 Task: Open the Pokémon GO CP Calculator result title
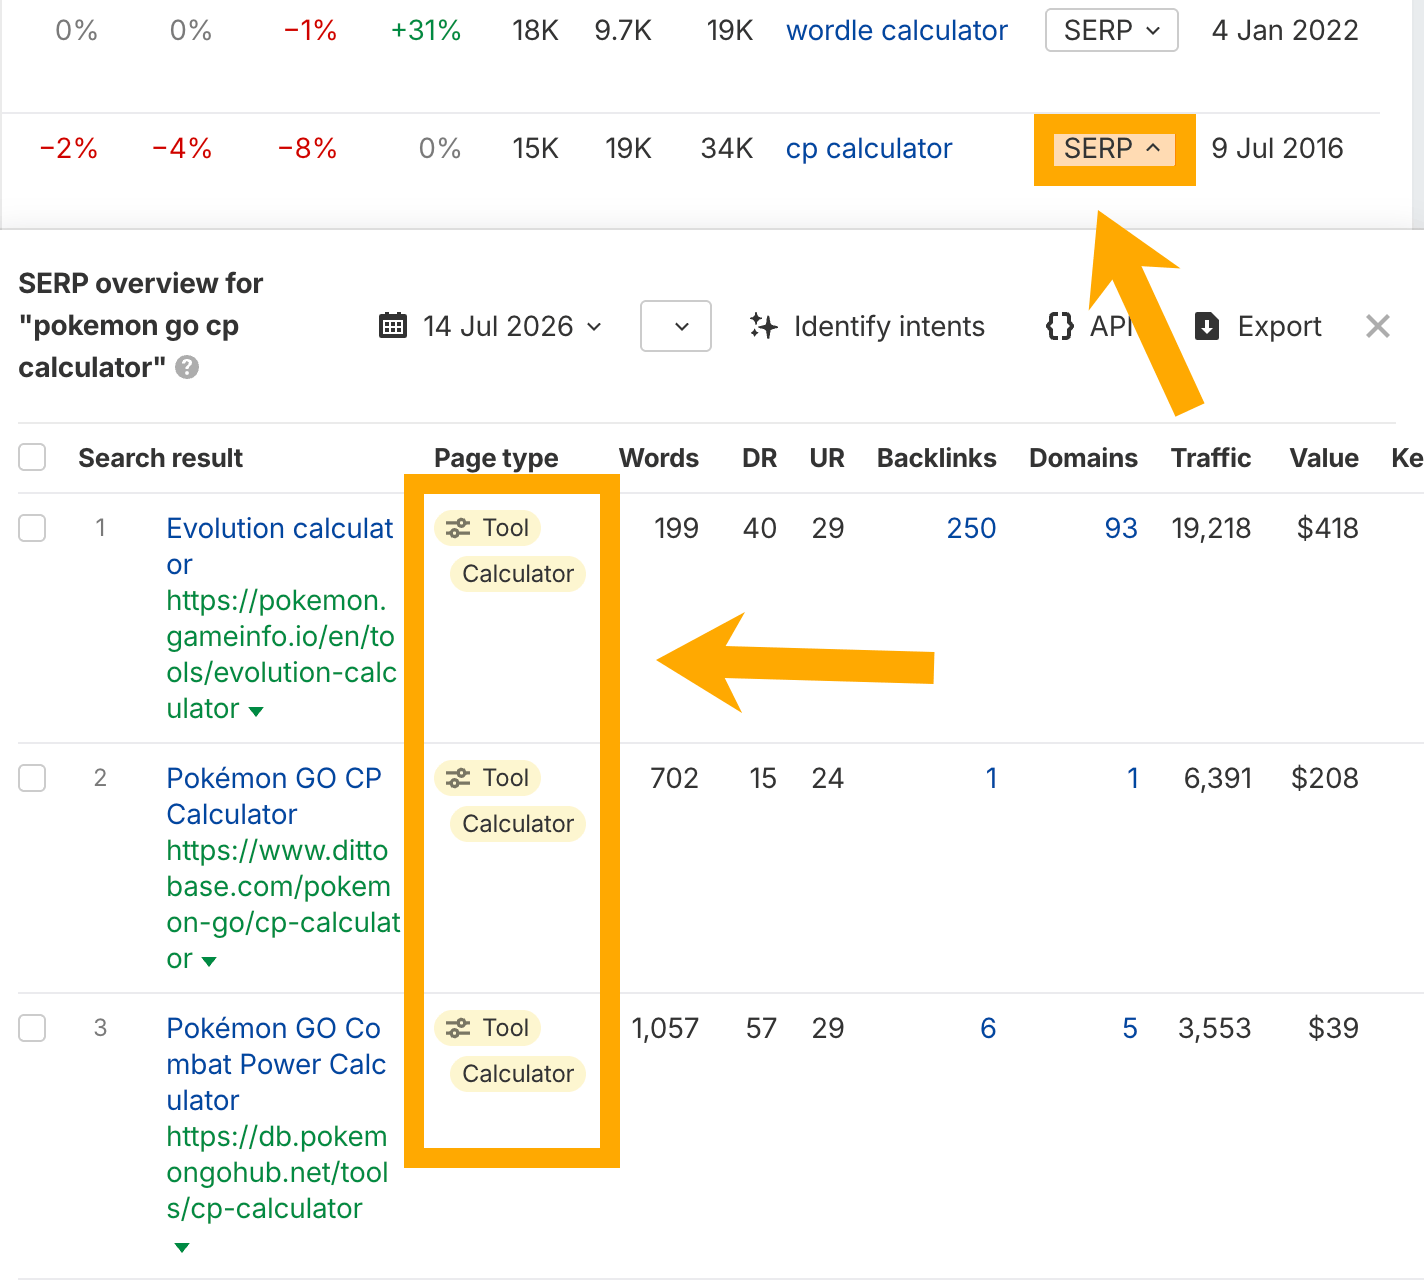tap(274, 796)
